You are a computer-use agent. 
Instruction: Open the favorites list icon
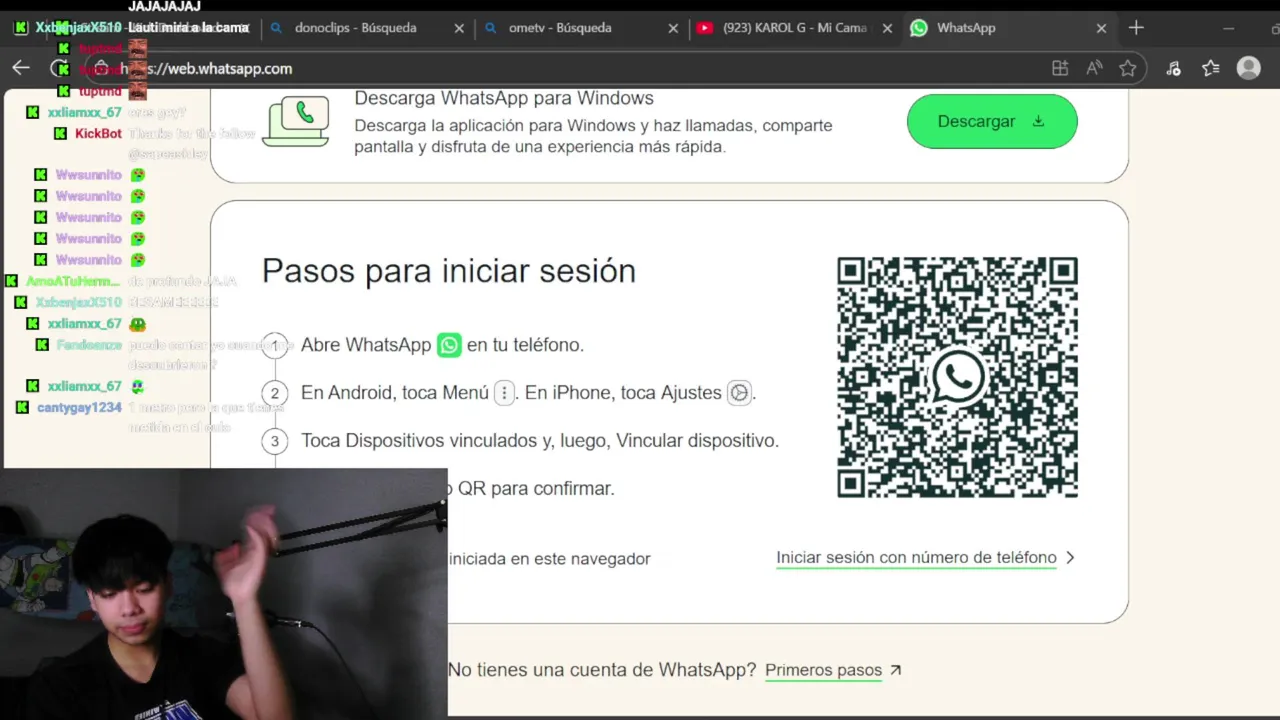[x=1211, y=68]
